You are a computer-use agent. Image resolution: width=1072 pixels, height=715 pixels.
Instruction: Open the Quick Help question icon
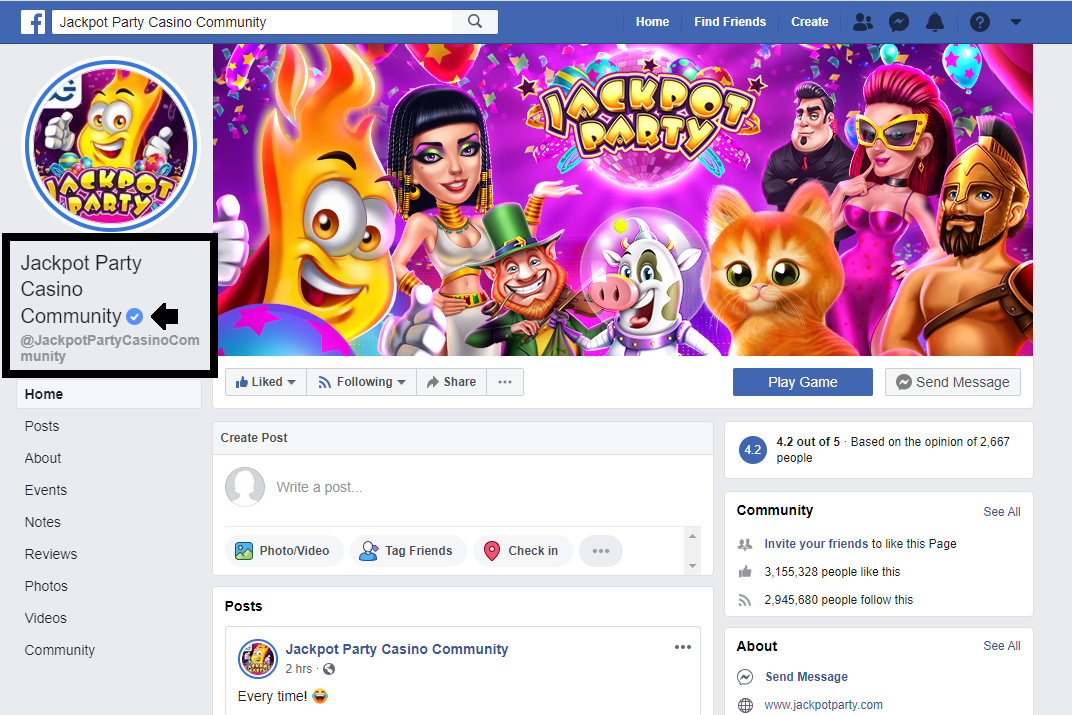(x=980, y=21)
